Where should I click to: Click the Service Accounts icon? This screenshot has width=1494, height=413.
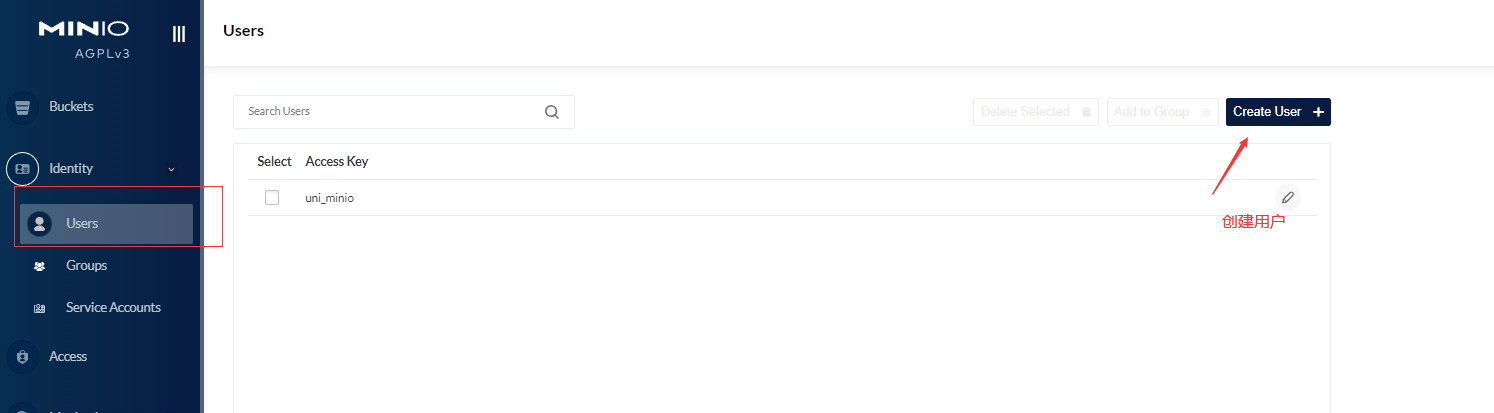(39, 308)
